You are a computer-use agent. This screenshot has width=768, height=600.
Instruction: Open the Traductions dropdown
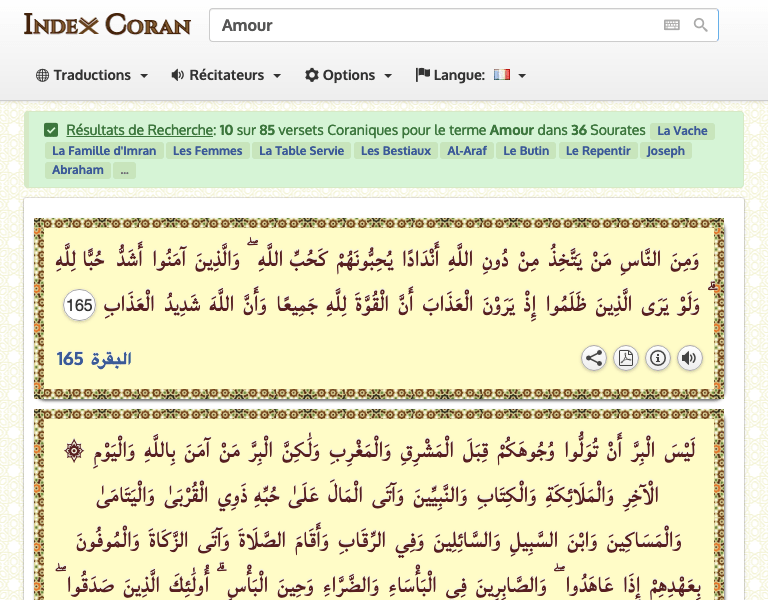pos(92,75)
